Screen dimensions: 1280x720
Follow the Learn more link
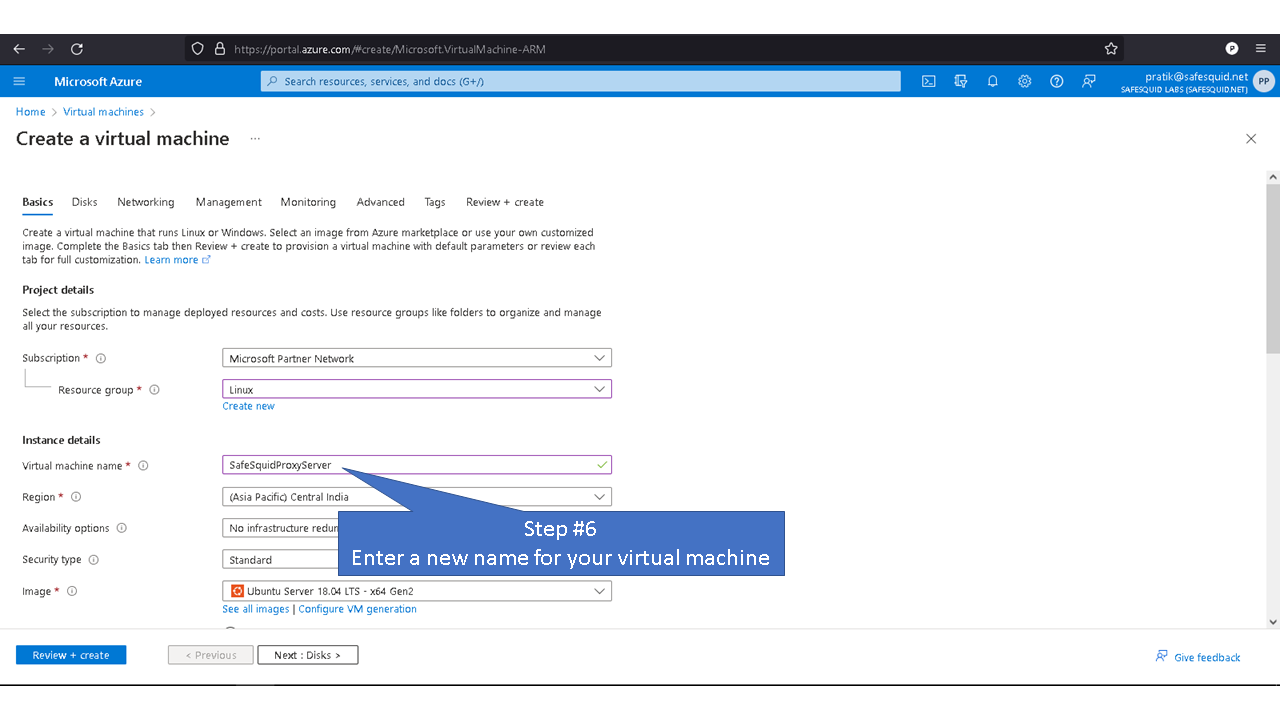tap(177, 260)
